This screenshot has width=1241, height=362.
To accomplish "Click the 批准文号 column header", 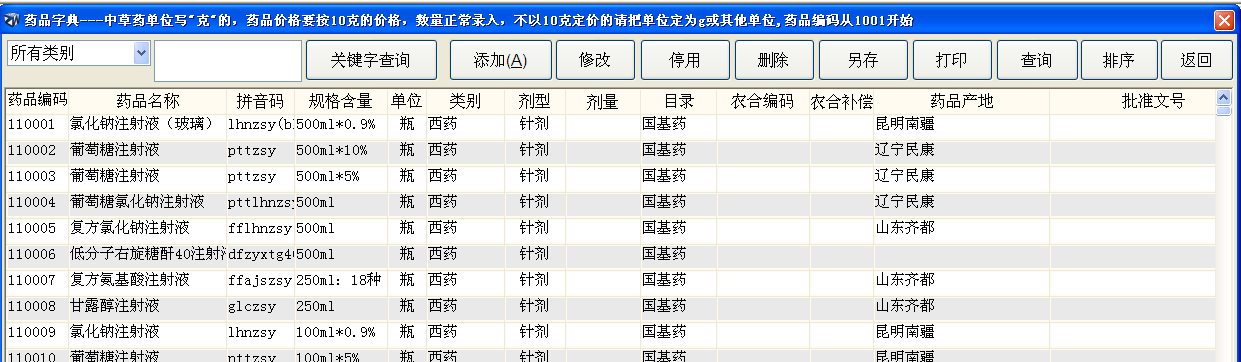I will coord(1132,101).
